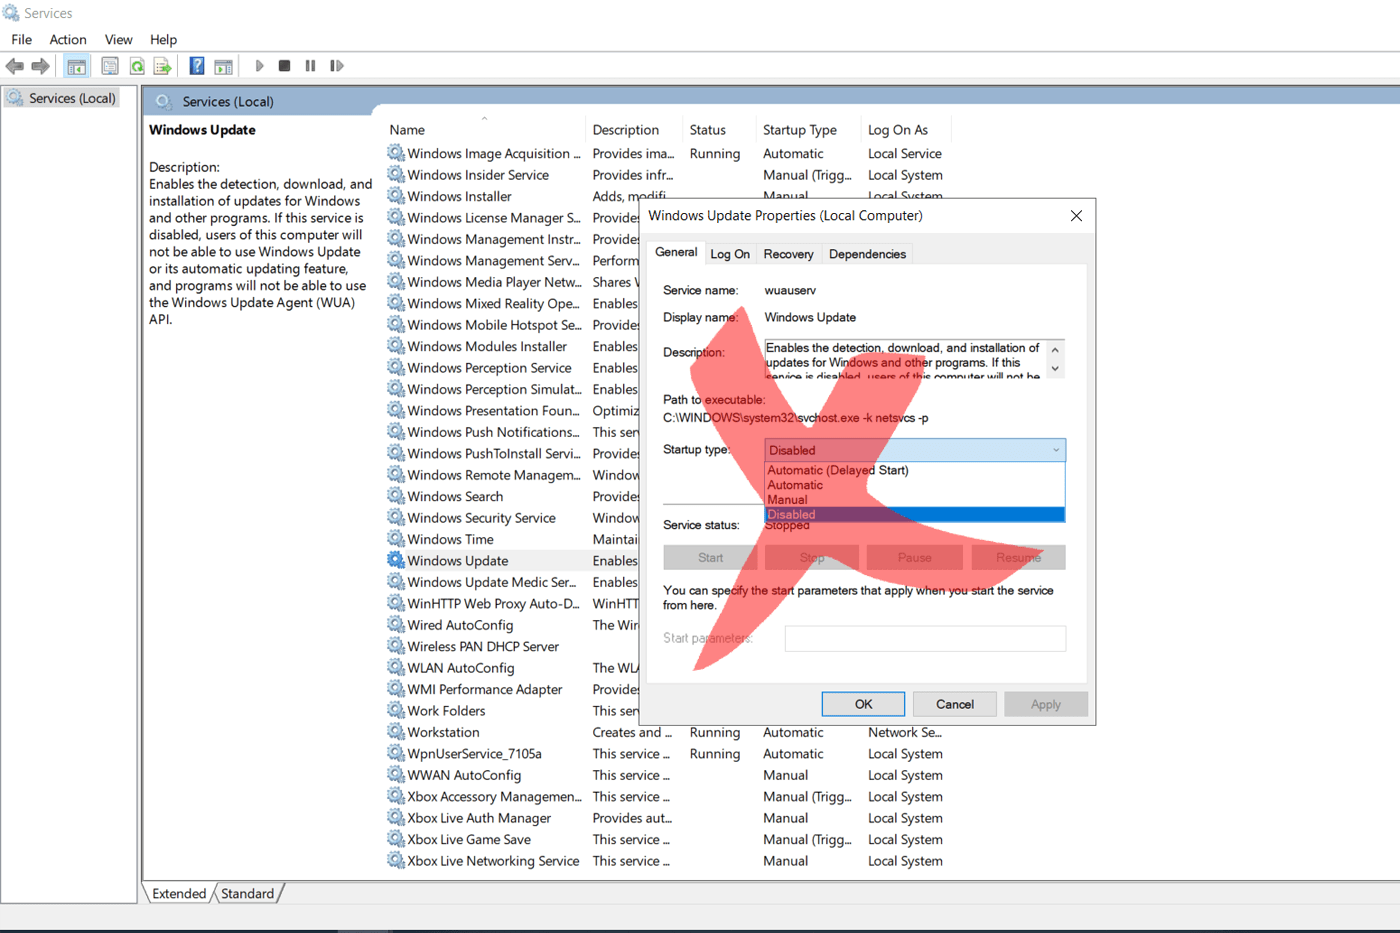Click the gear icon beside Wired AutoConfig
Image resolution: width=1400 pixels, height=933 pixels.
(x=396, y=625)
